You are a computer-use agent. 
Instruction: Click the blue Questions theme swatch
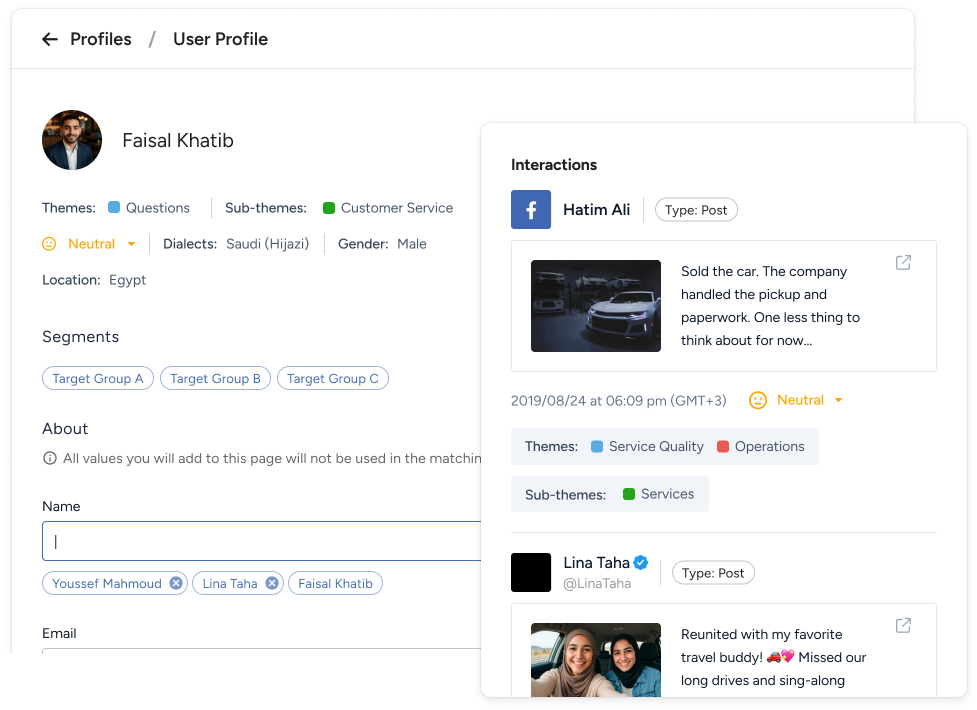113,207
